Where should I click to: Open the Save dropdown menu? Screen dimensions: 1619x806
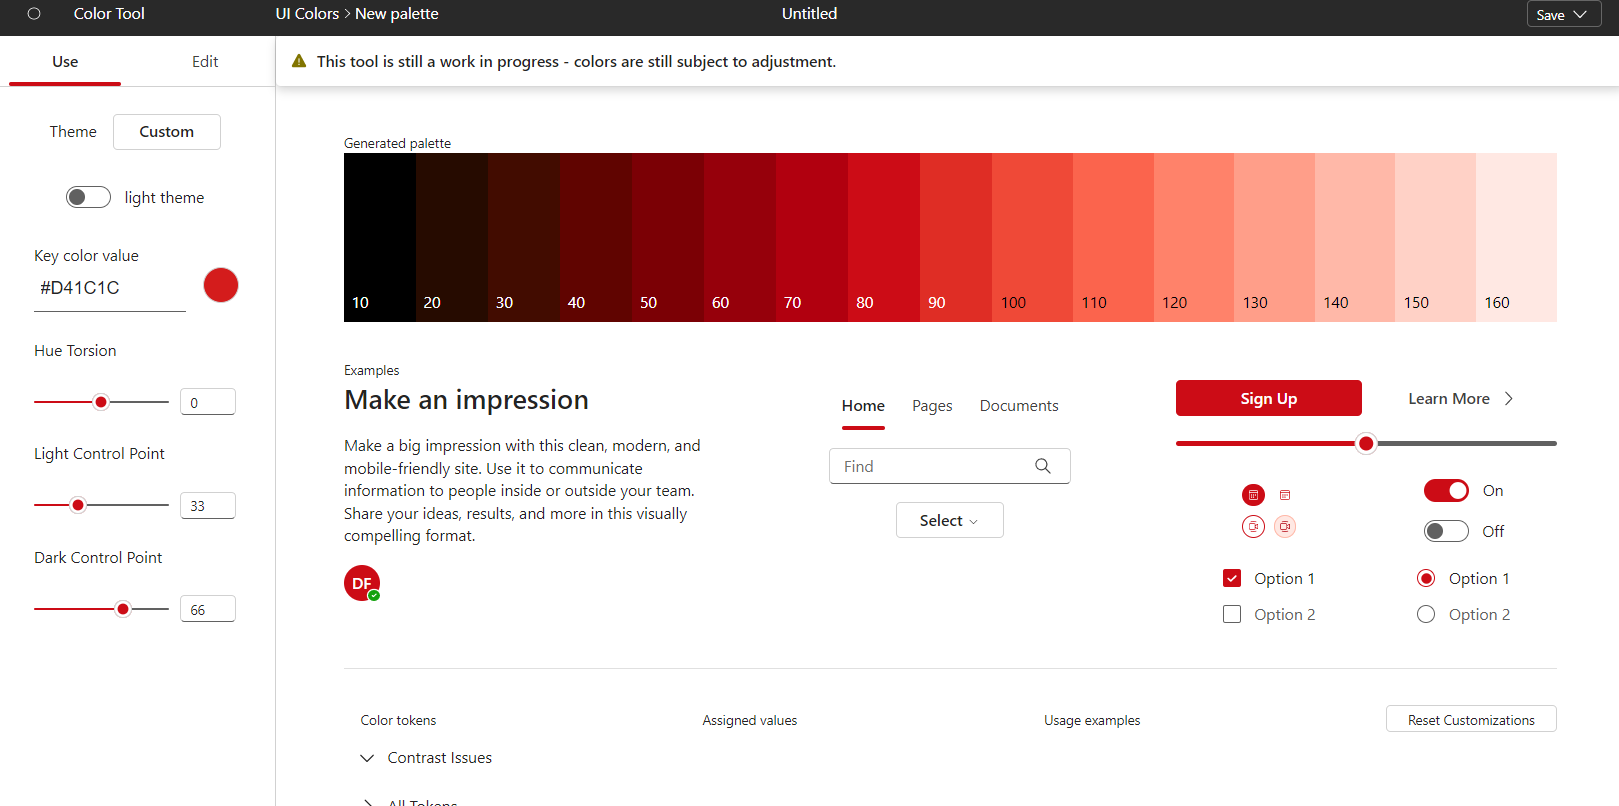(x=1564, y=14)
